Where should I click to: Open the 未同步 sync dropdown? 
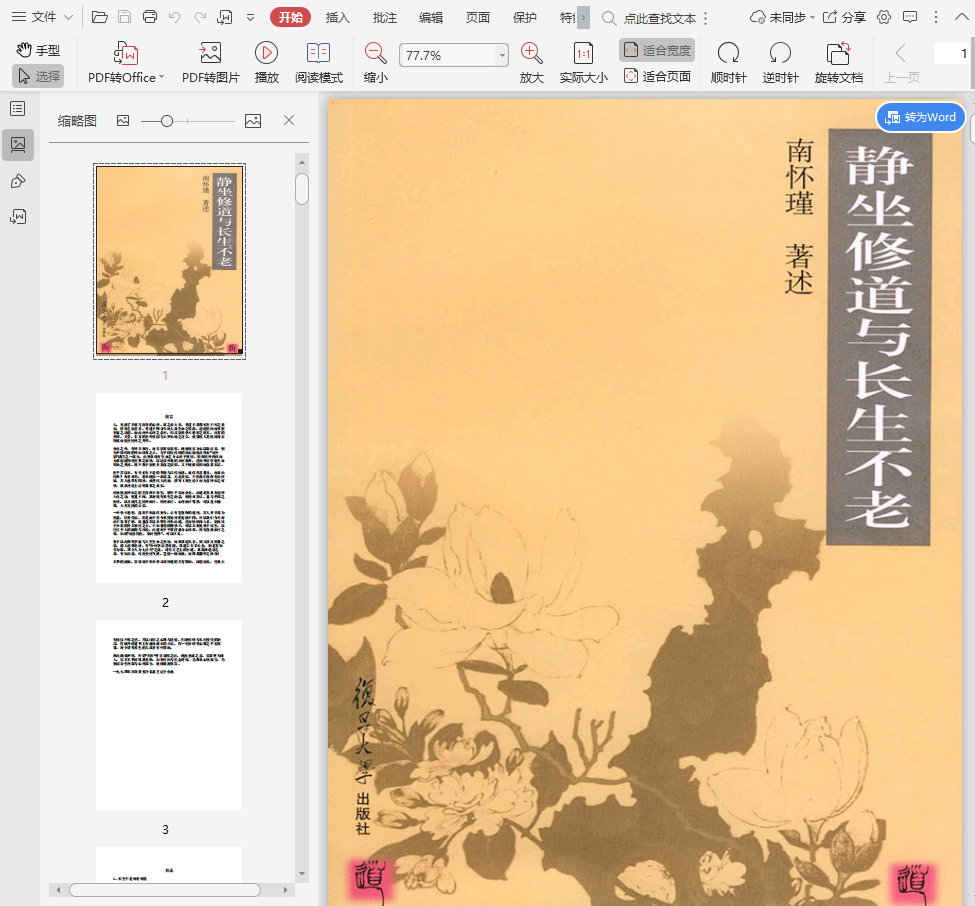[x=782, y=17]
